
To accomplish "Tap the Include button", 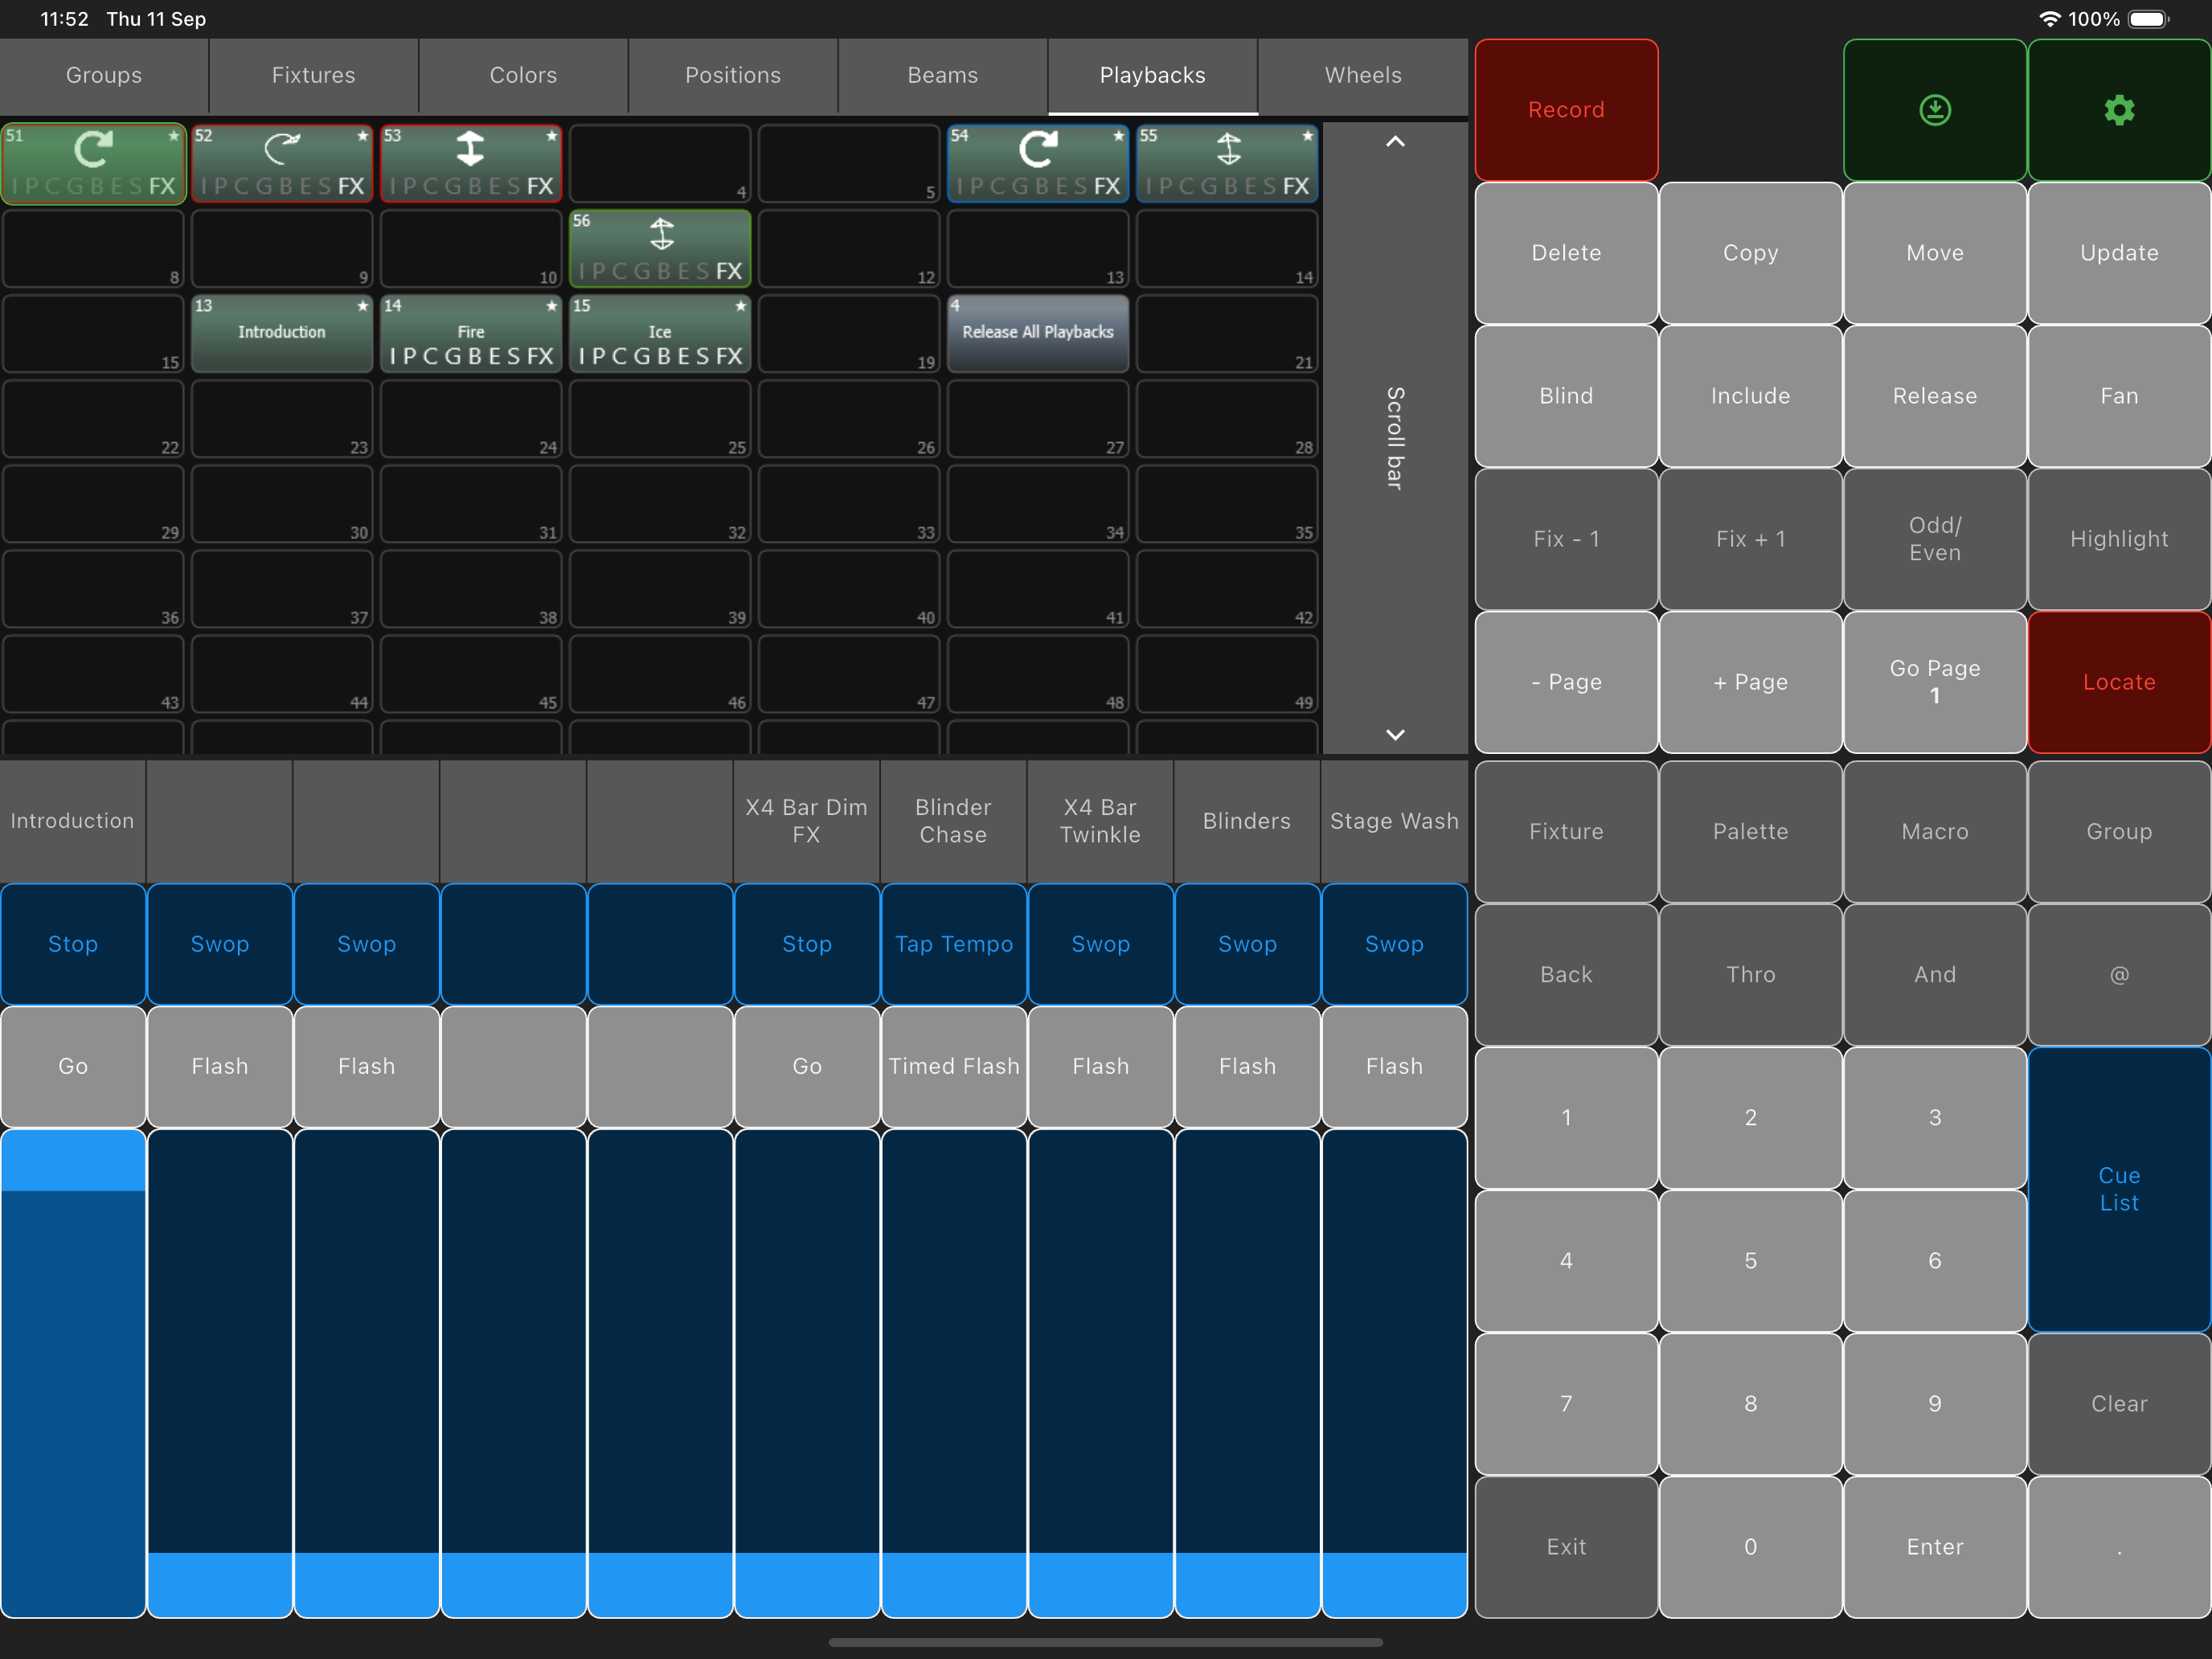I will (1750, 396).
